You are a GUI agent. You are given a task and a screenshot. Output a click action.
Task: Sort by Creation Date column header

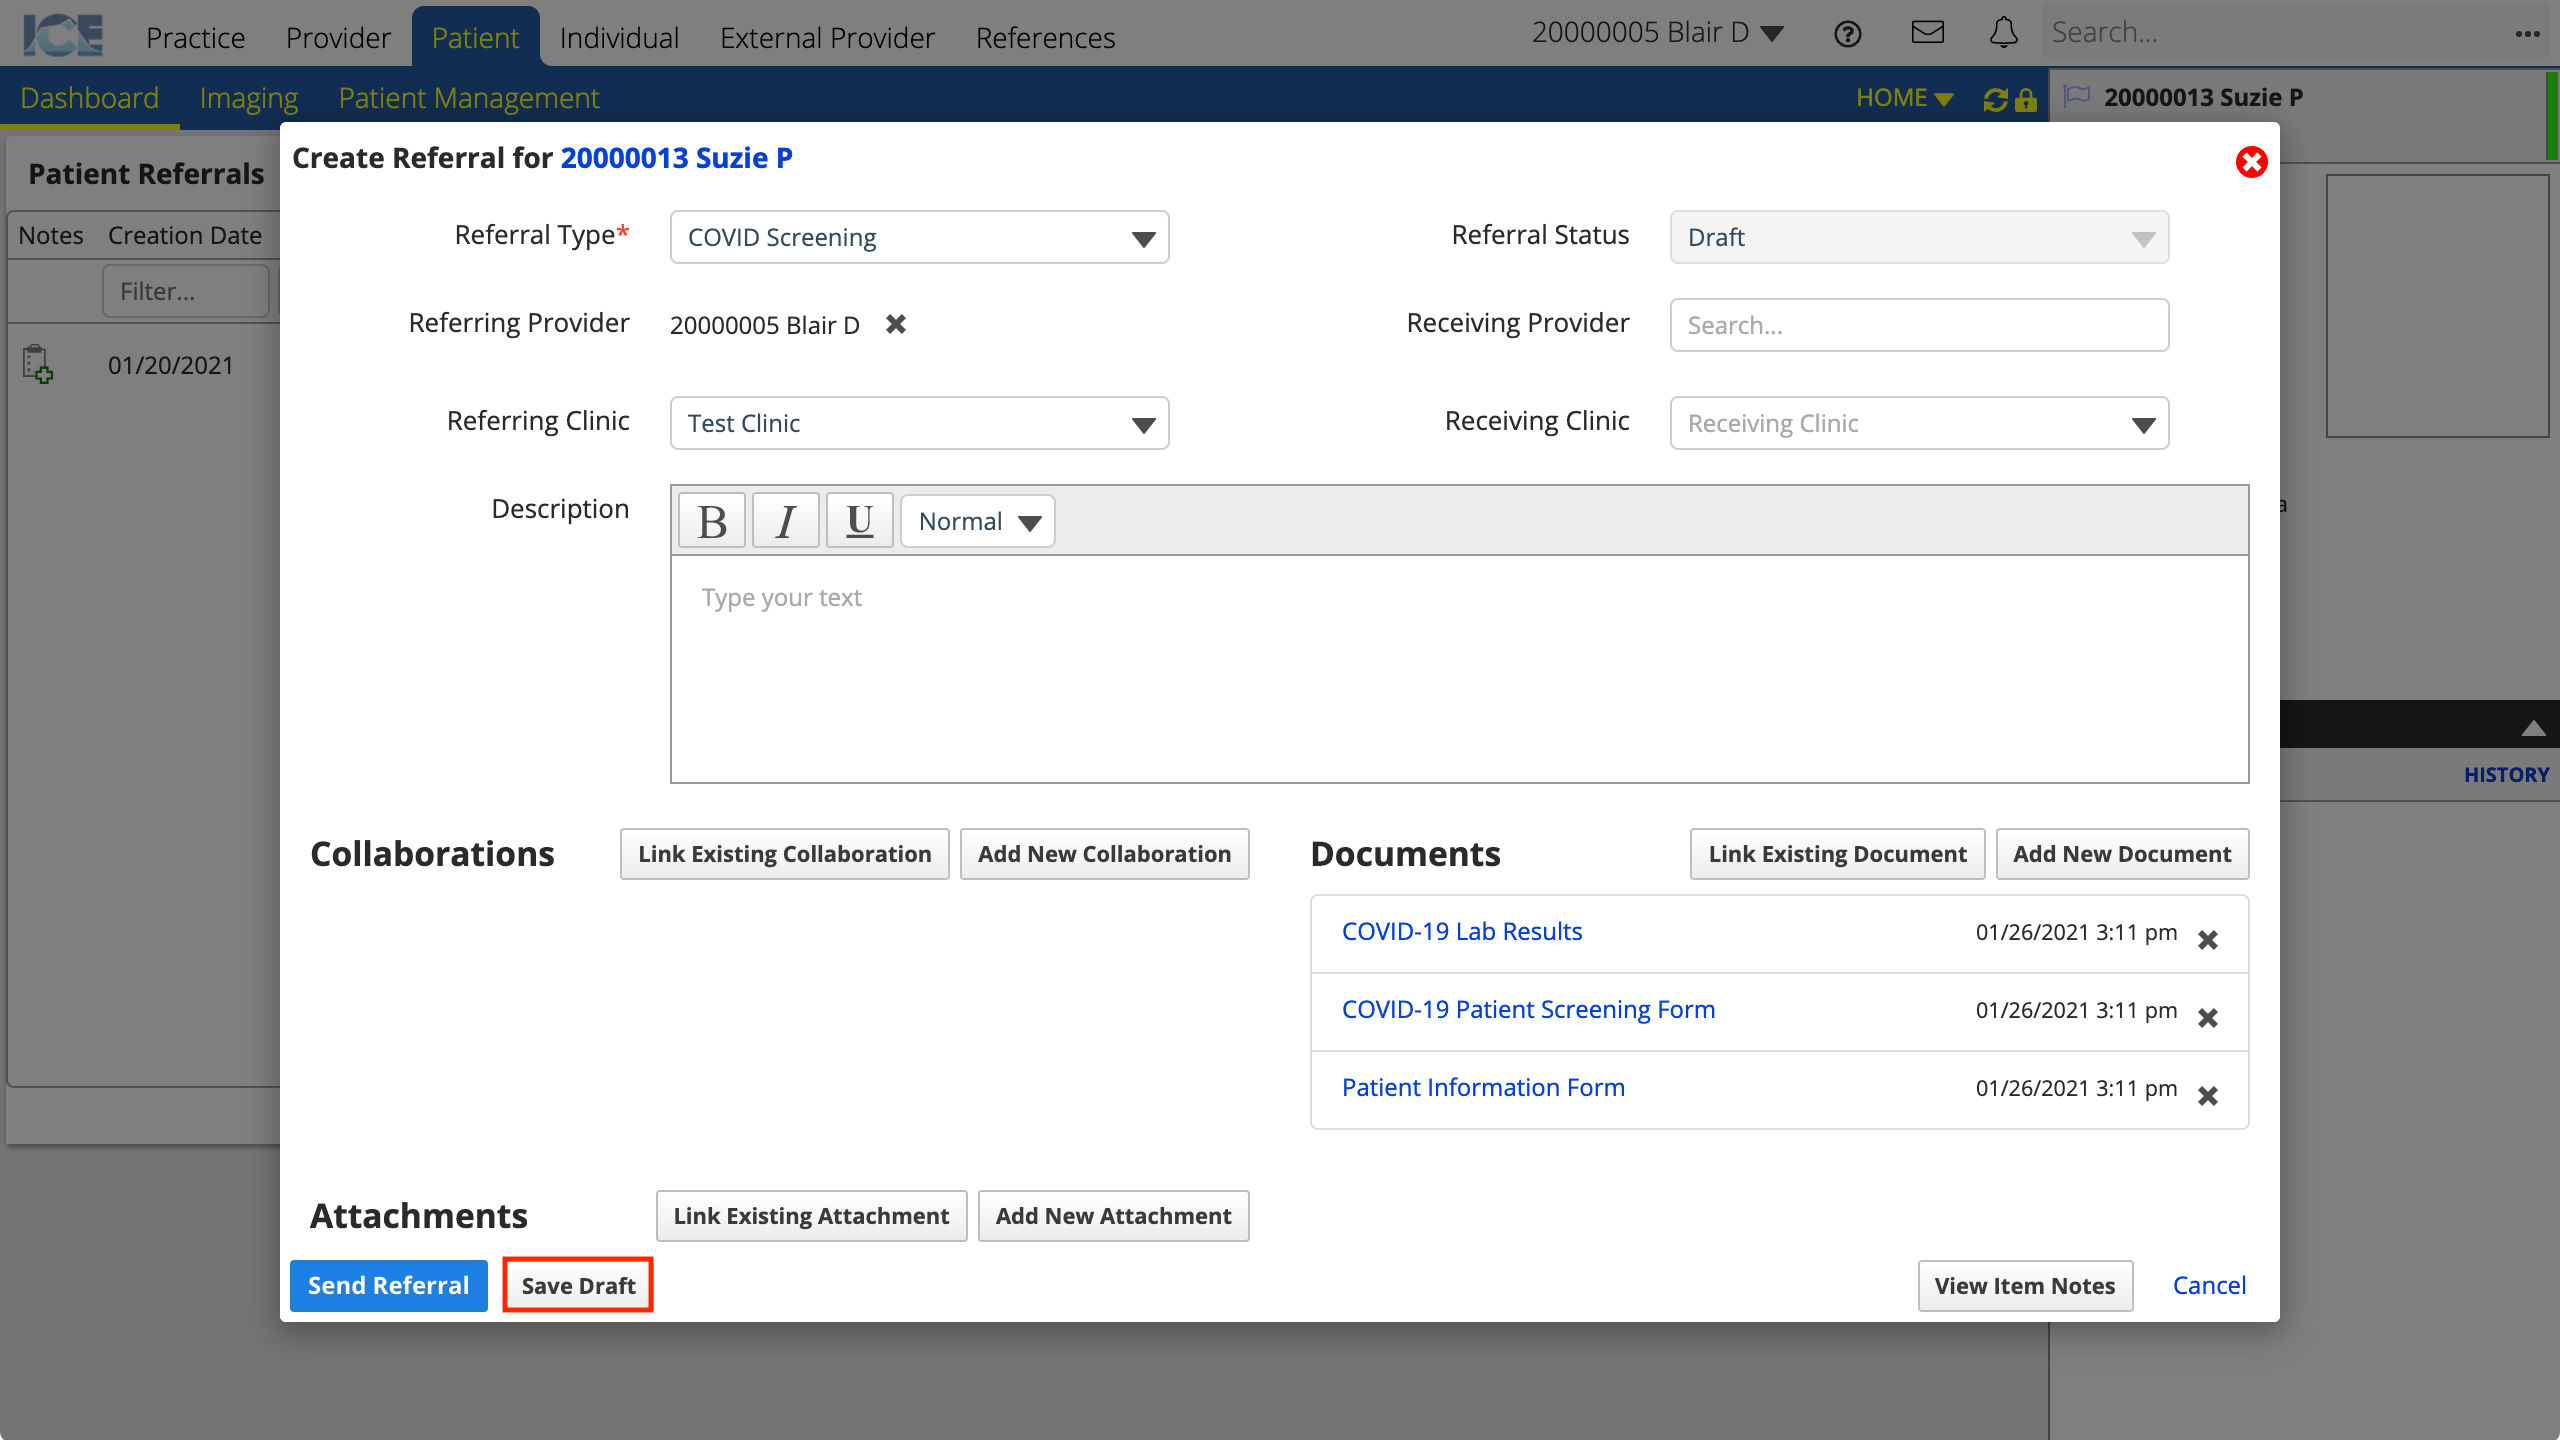pos(184,235)
